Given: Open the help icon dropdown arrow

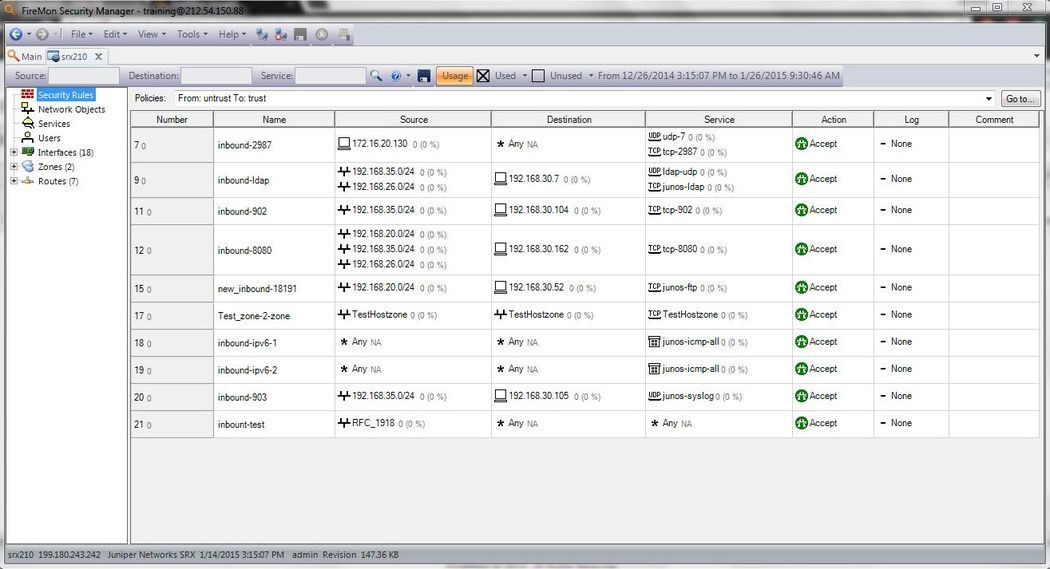Looking at the screenshot, I should [x=408, y=76].
